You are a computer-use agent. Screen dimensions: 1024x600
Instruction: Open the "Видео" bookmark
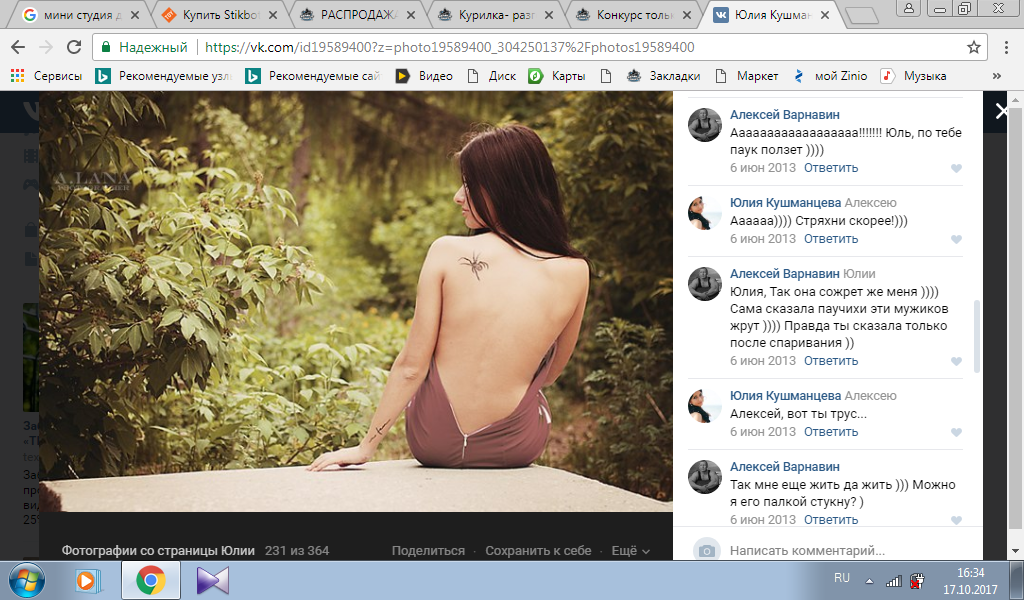tap(424, 76)
